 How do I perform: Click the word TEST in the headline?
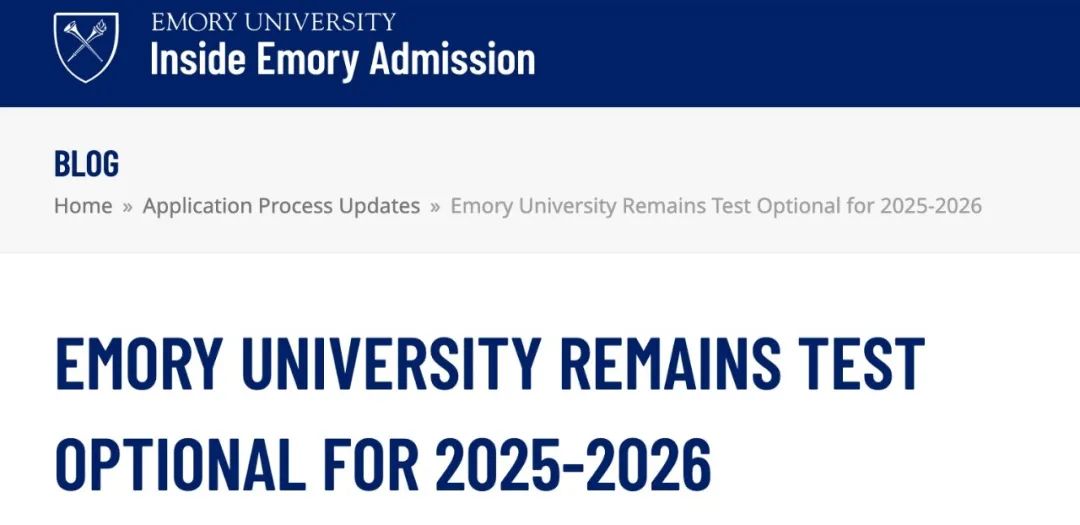(x=866, y=363)
